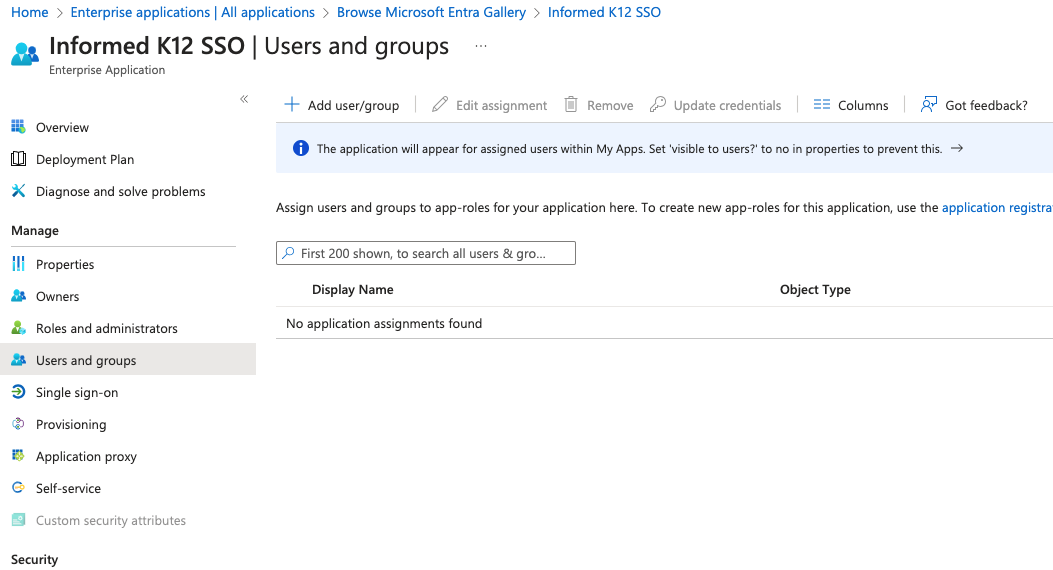Sort by Display Name column header
The image size is (1053, 570).
coord(352,289)
